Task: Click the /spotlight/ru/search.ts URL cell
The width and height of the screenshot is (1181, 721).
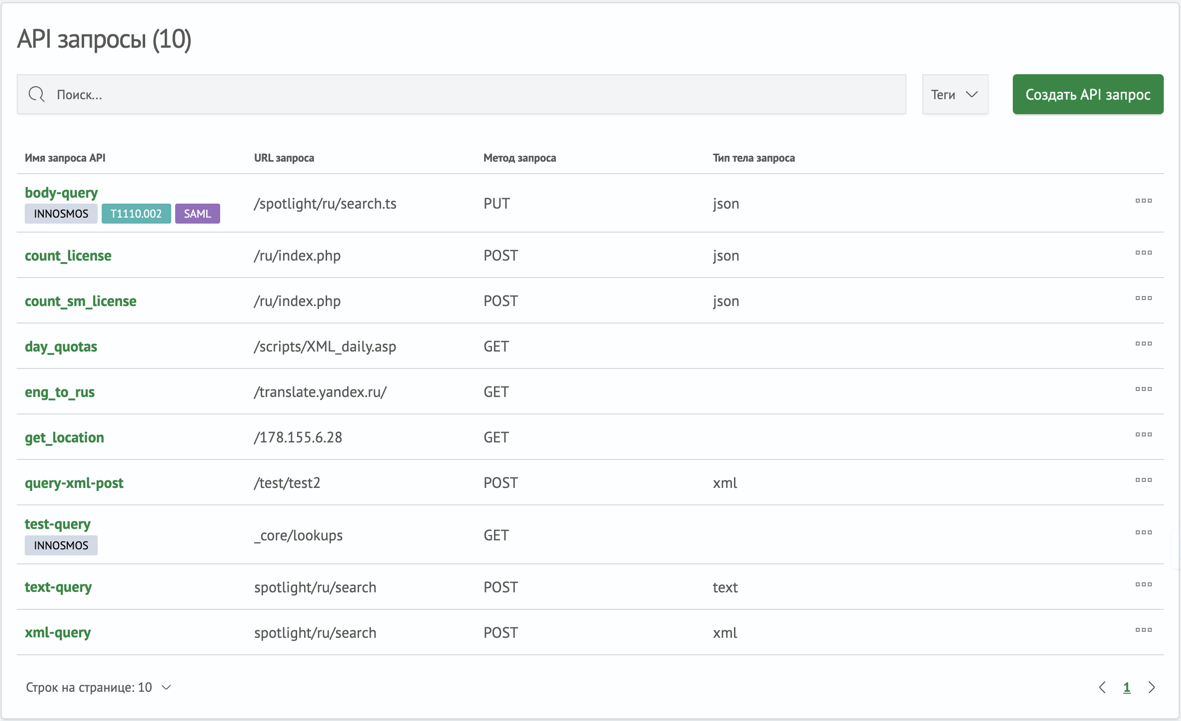Action: [325, 203]
